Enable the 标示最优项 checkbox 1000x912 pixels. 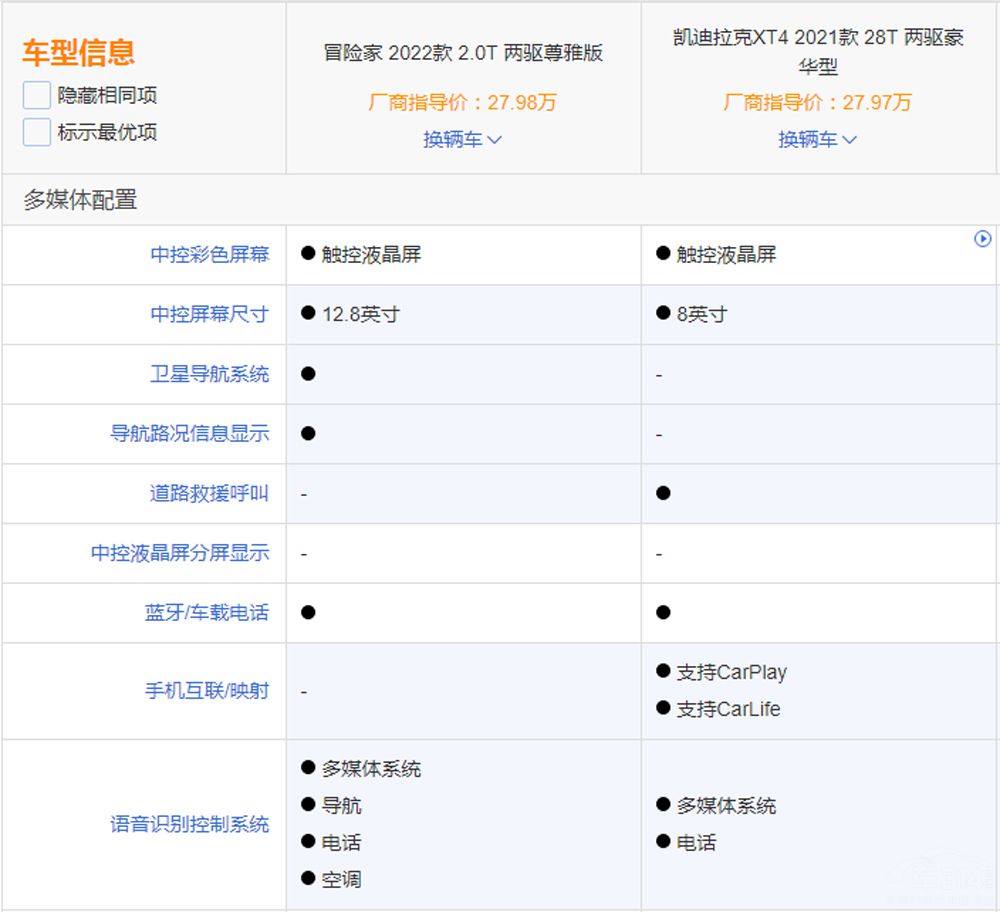point(37,132)
